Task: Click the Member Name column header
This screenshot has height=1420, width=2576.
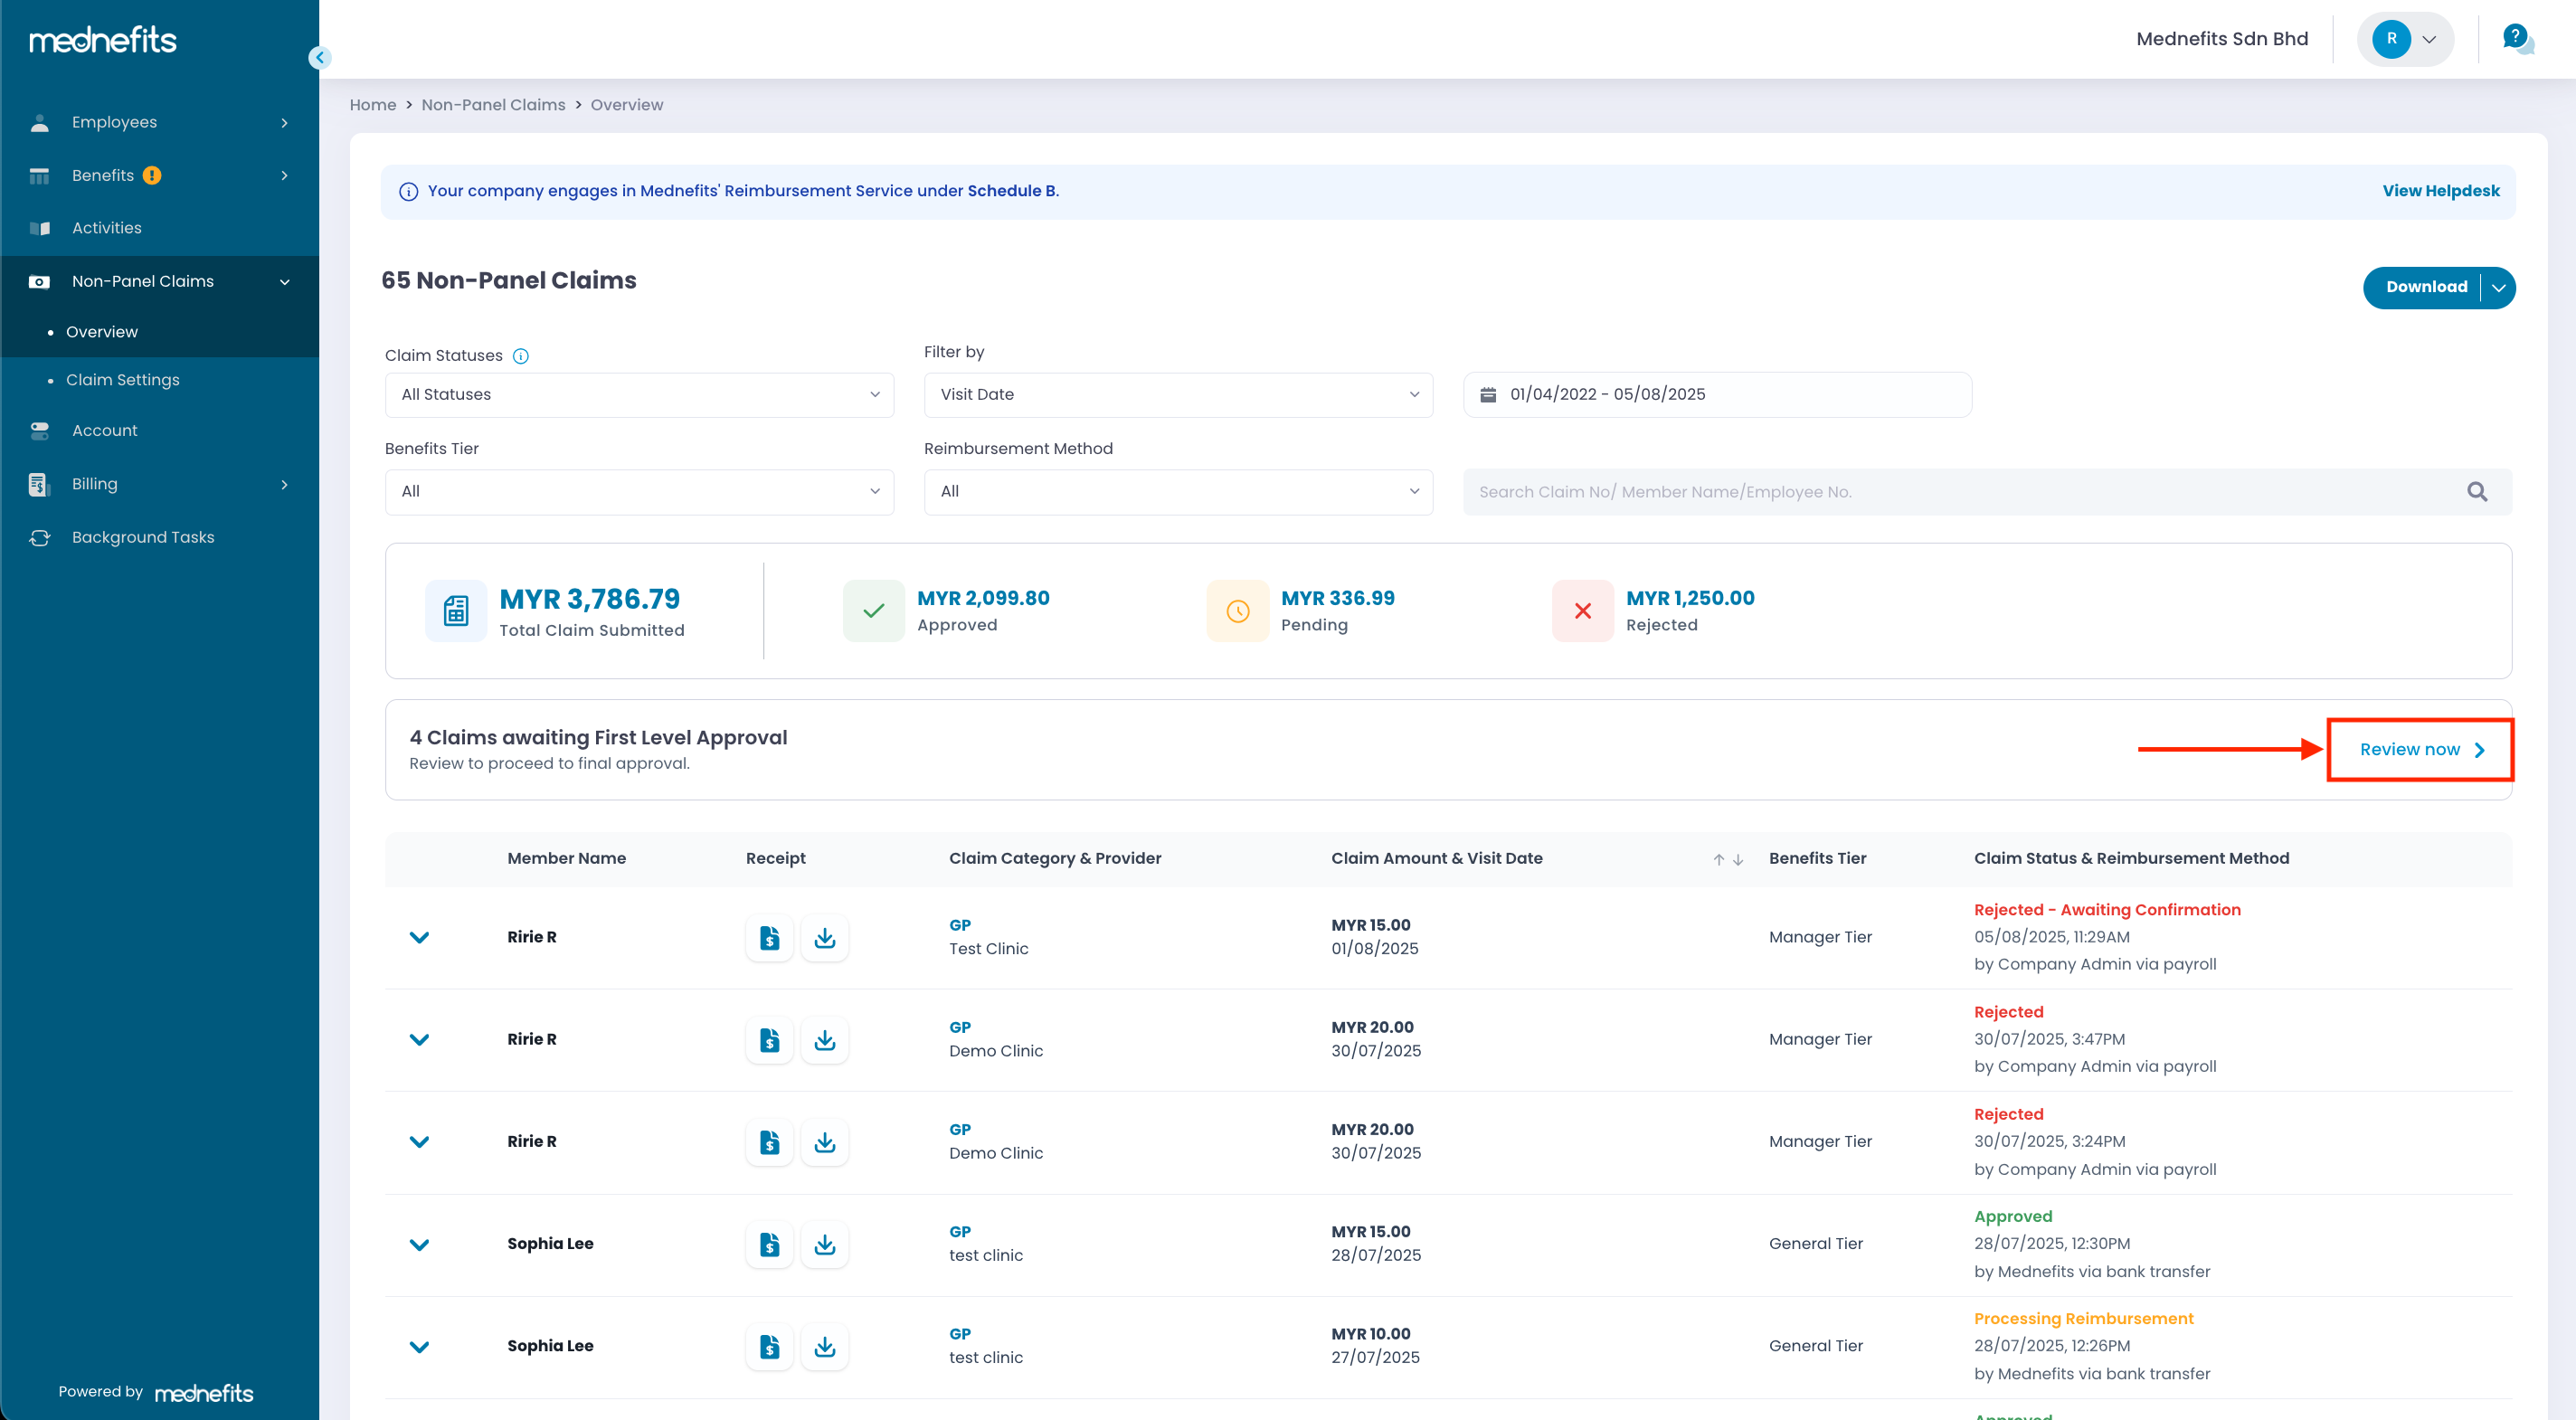Action: click(x=566, y=859)
